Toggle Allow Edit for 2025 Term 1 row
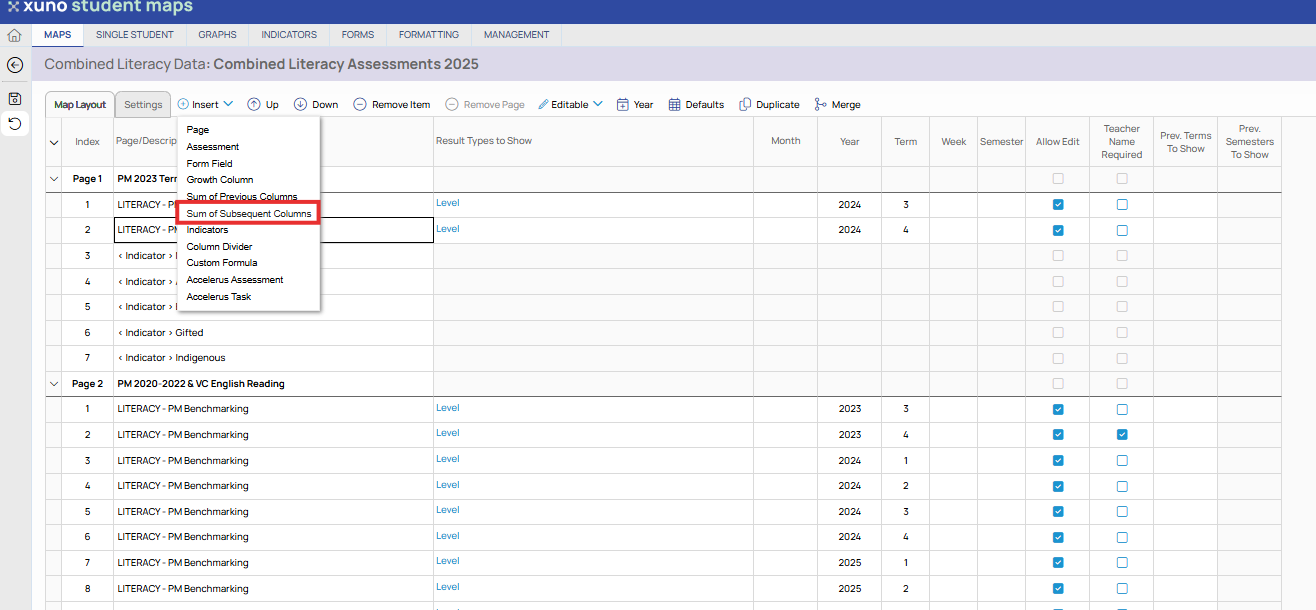The image size is (1316, 610). (x=1058, y=562)
